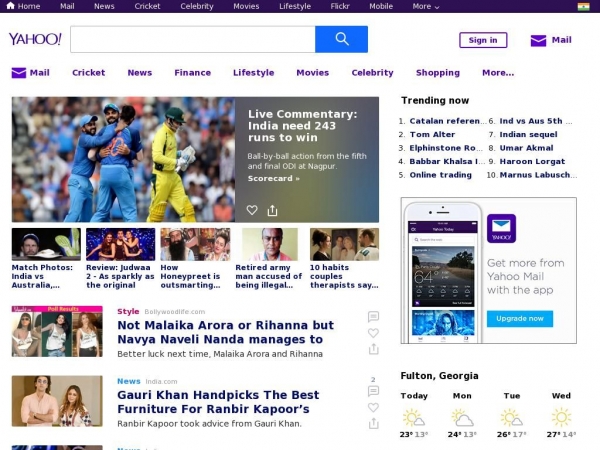Open the More... menu in navigation row
Screen dimensions: 600x450
[x=498, y=73]
